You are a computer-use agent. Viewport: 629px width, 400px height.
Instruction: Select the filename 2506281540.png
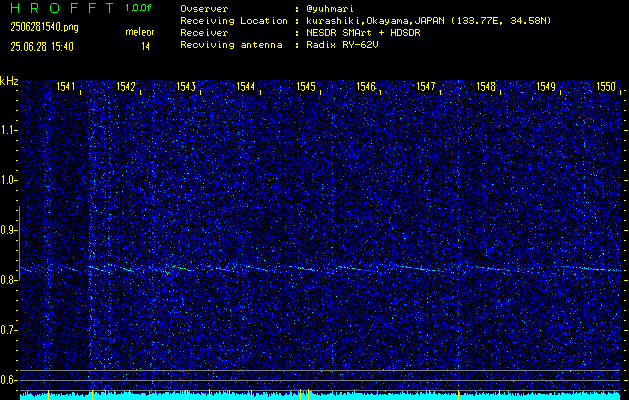44,27
